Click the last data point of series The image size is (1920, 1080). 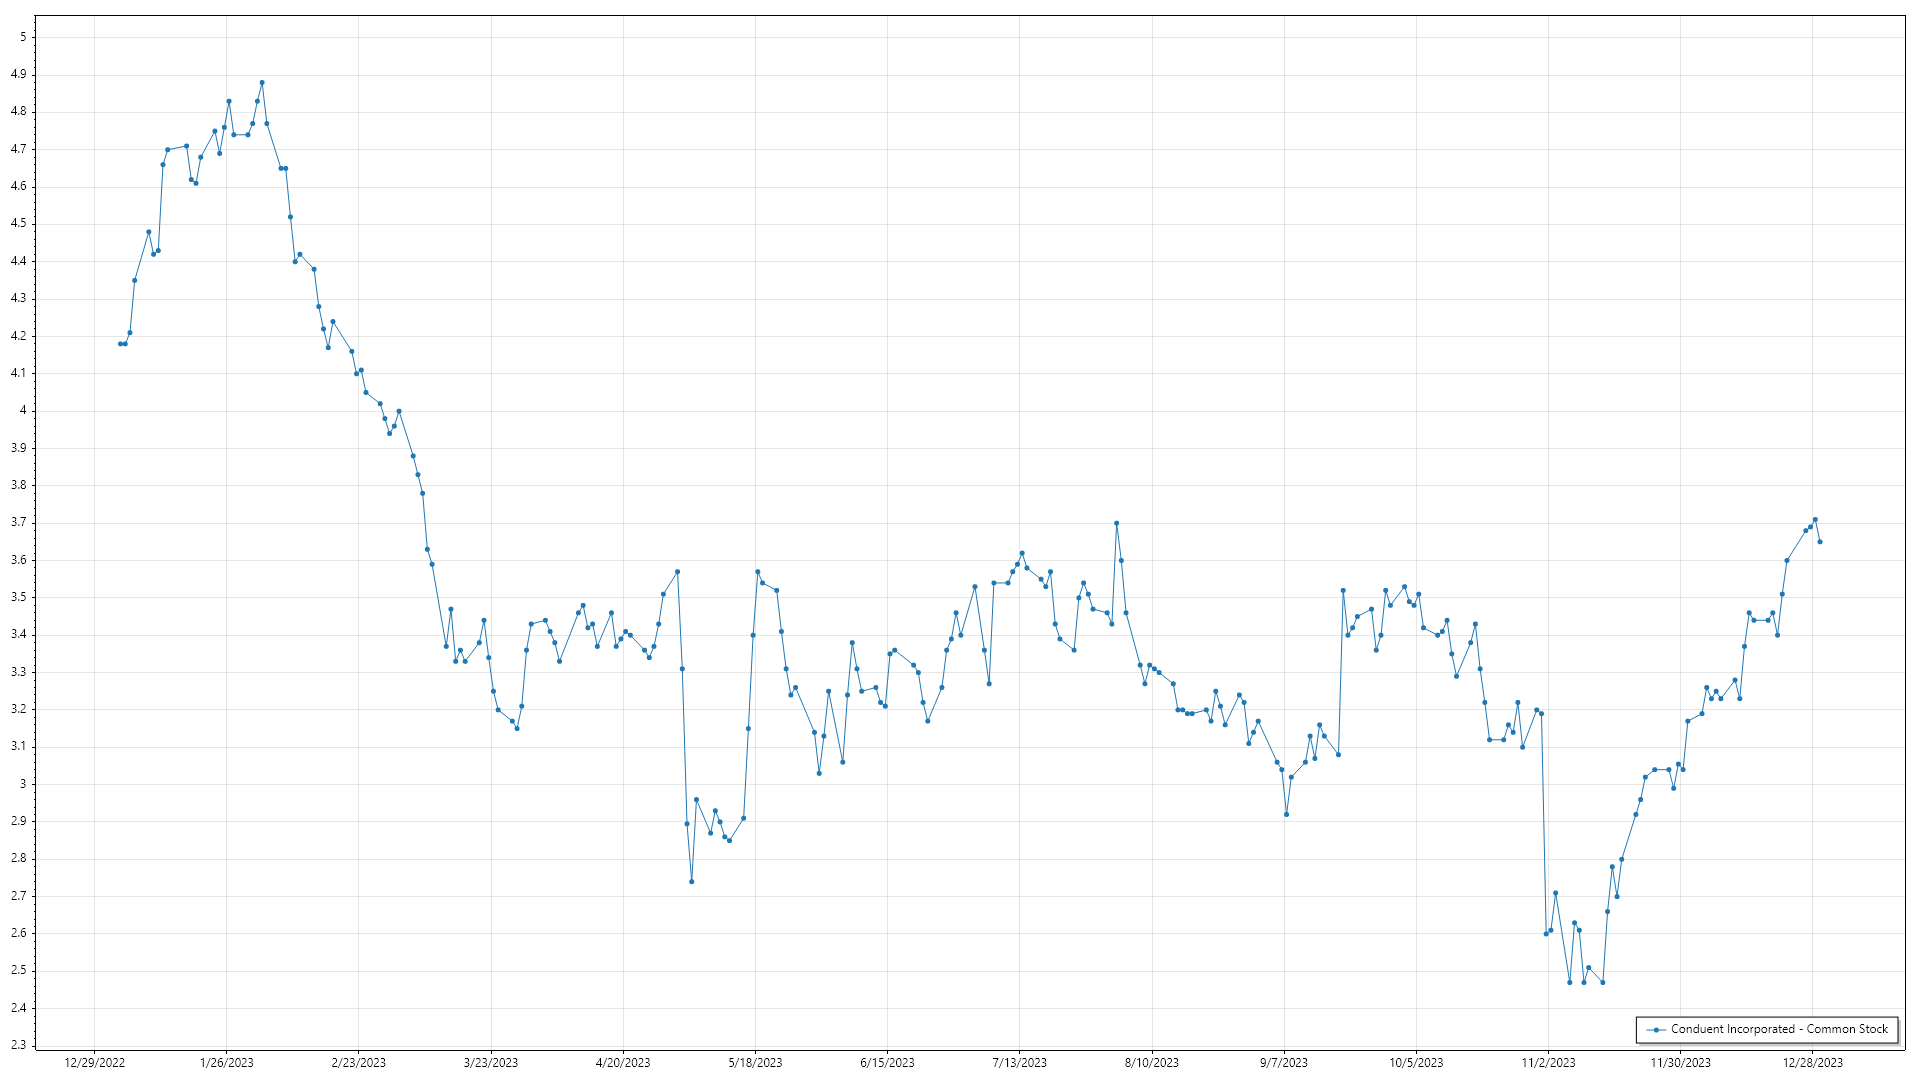tap(1820, 542)
